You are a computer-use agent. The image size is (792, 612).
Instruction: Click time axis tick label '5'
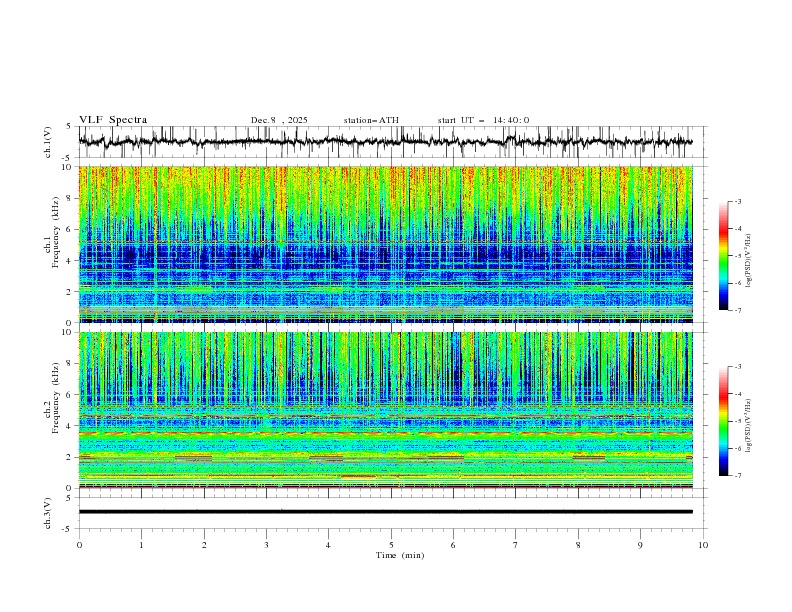click(391, 545)
